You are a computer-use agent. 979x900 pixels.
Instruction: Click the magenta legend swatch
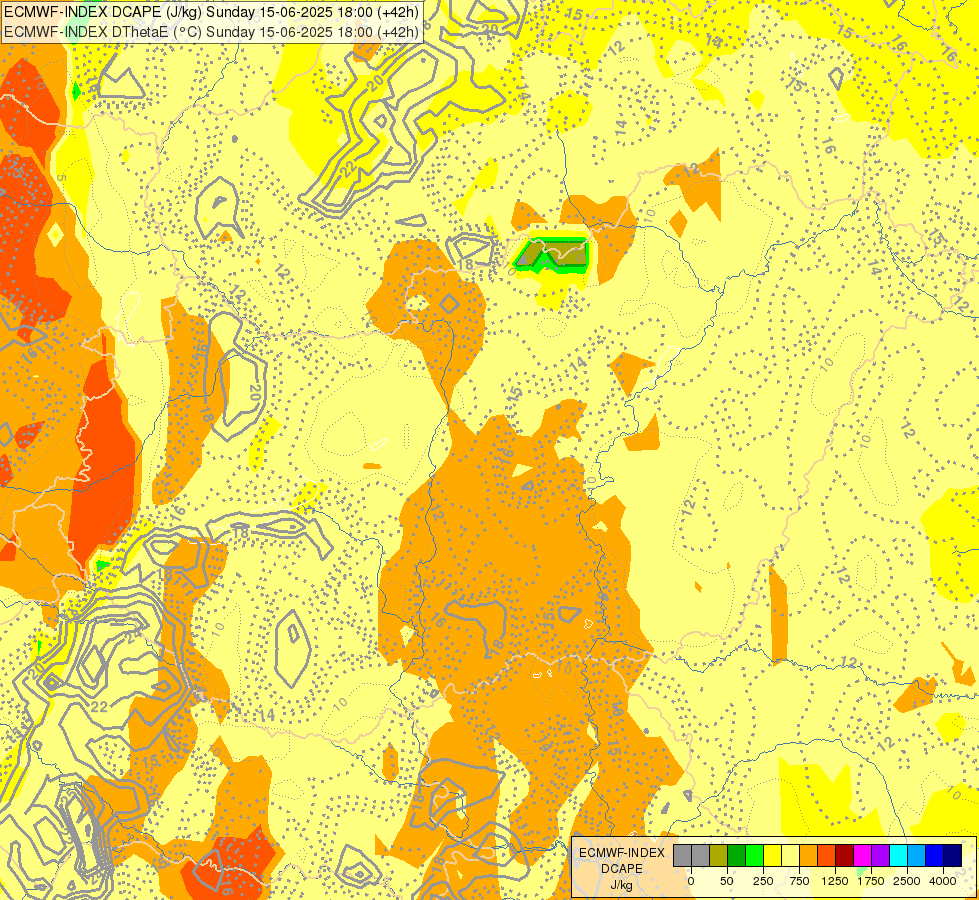pyautogui.click(x=862, y=856)
